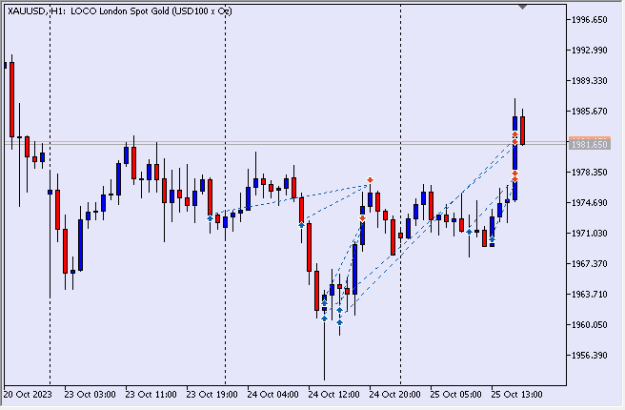Screen dimensions: 625x410
Task: Select the buy arrow on the 24 Oct 11:00 candle
Action: click(x=302, y=225)
